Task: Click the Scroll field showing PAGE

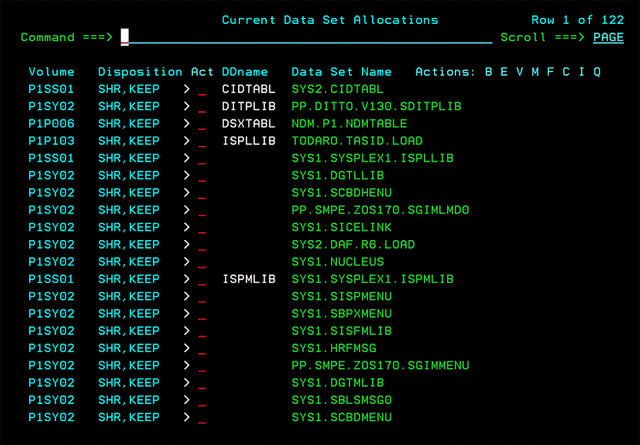Action: [608, 37]
